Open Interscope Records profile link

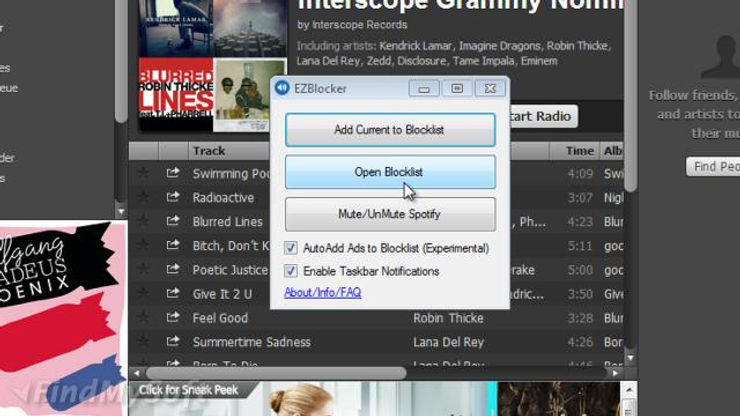click(360, 25)
